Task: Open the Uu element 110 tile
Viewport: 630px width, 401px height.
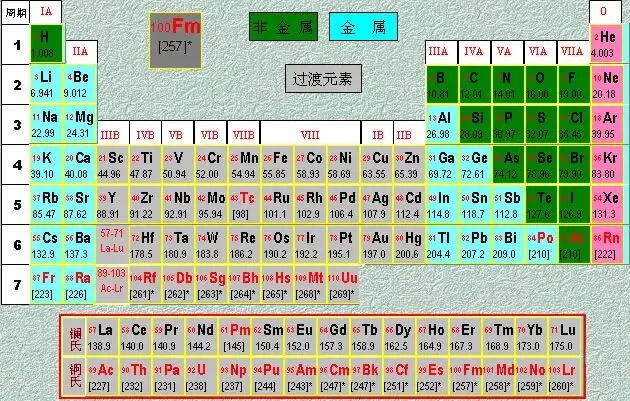Action: click(344, 284)
